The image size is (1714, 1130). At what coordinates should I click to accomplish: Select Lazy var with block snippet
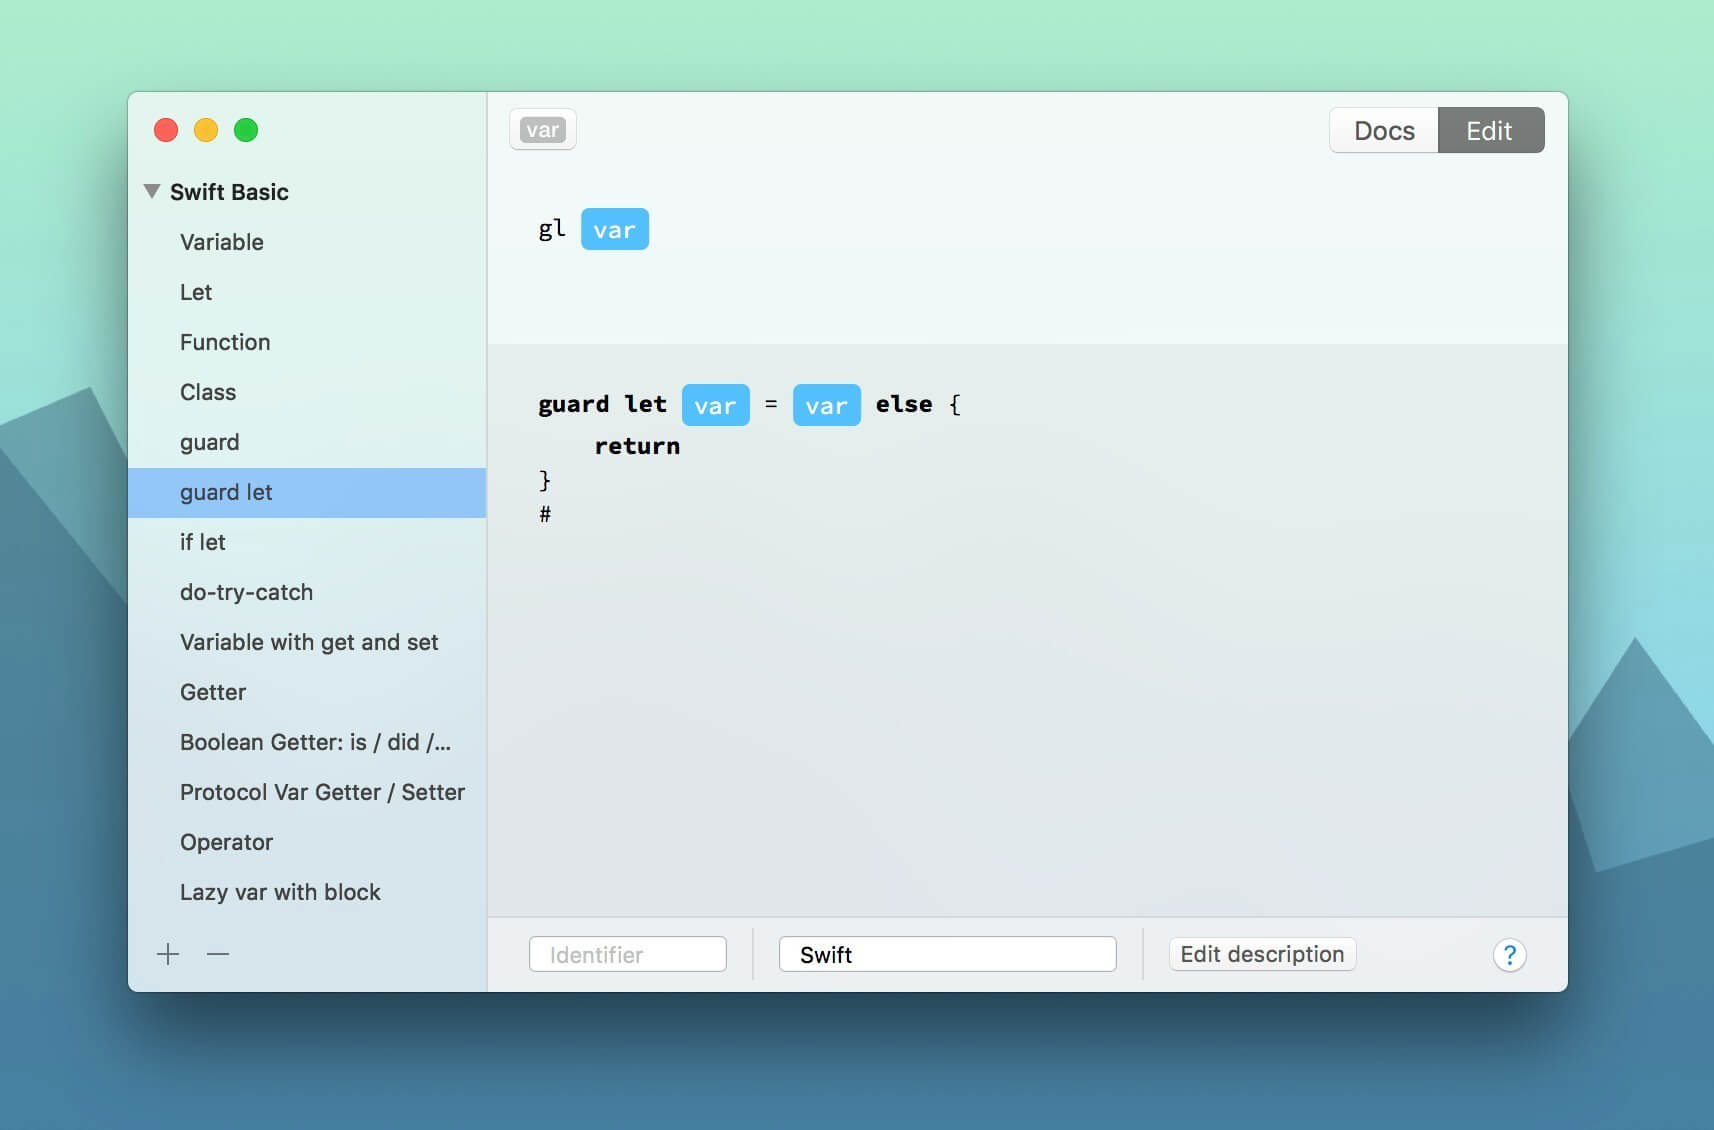280,892
